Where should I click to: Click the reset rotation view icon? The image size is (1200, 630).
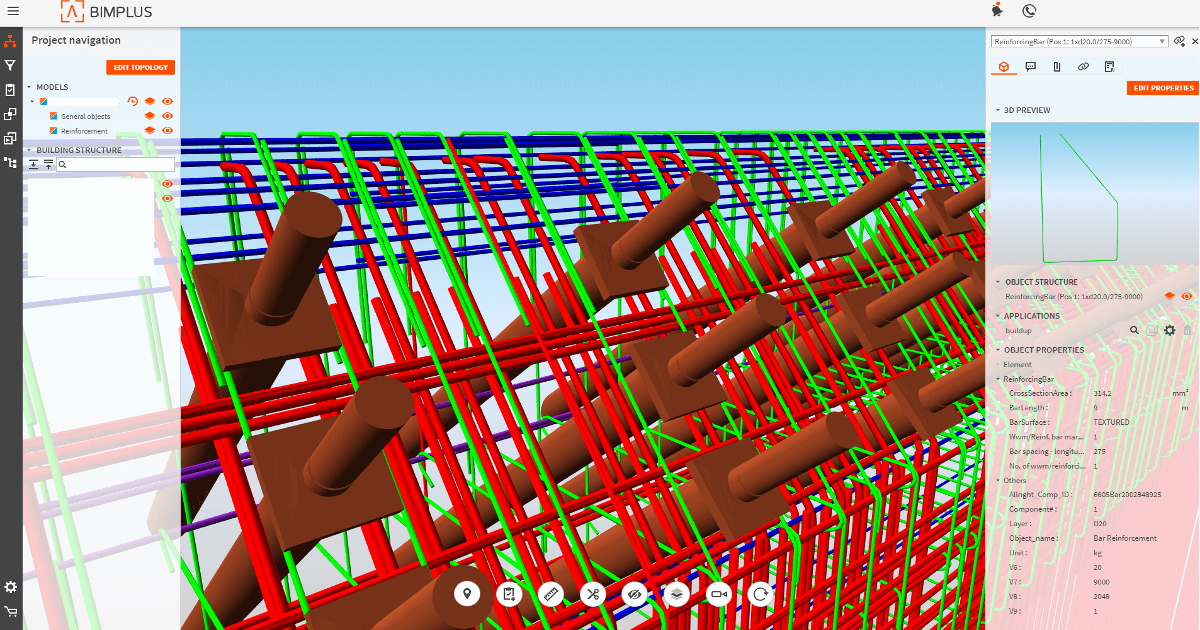(761, 594)
